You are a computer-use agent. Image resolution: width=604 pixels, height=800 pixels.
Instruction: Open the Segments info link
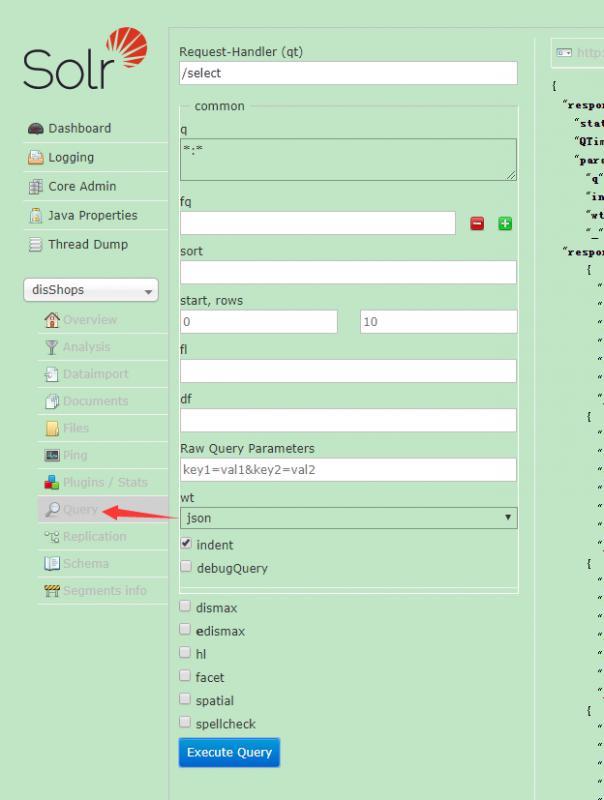(x=105, y=591)
